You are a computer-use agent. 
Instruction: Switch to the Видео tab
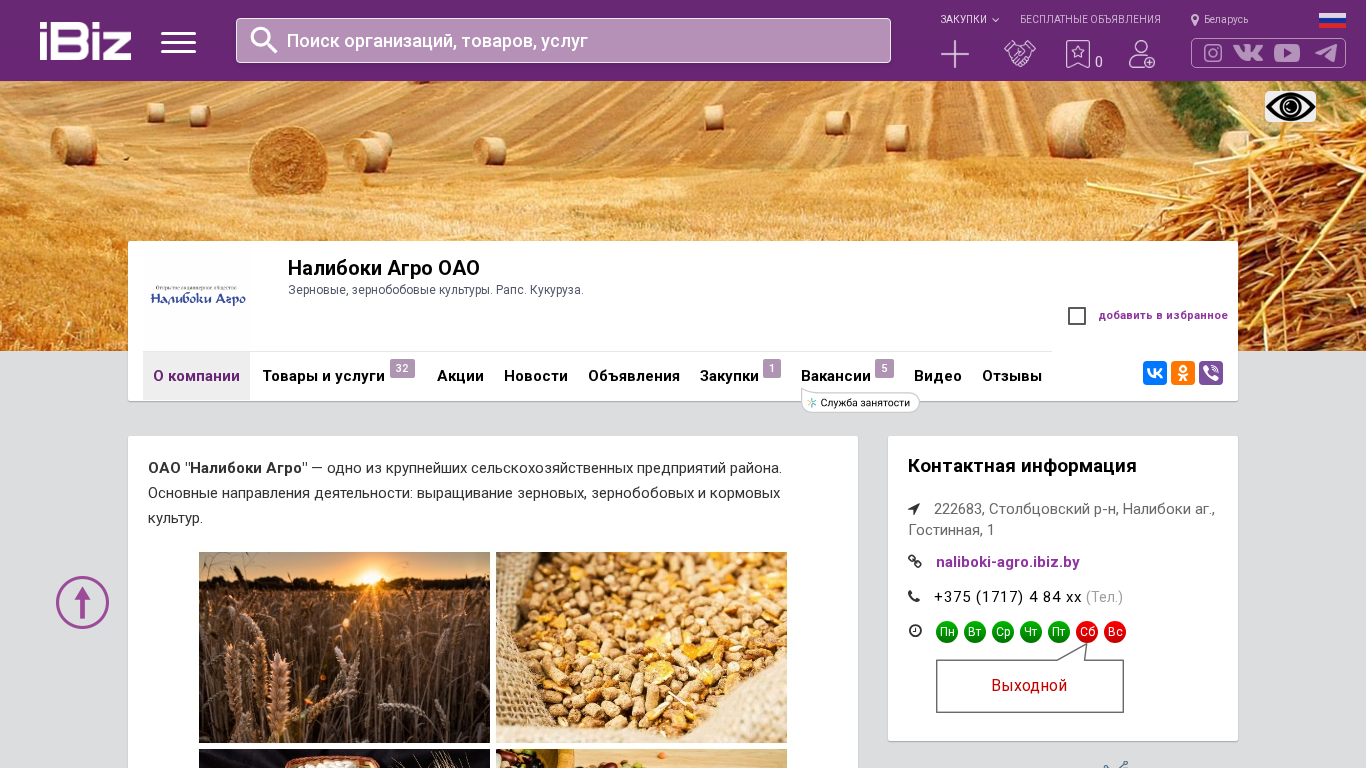938,376
